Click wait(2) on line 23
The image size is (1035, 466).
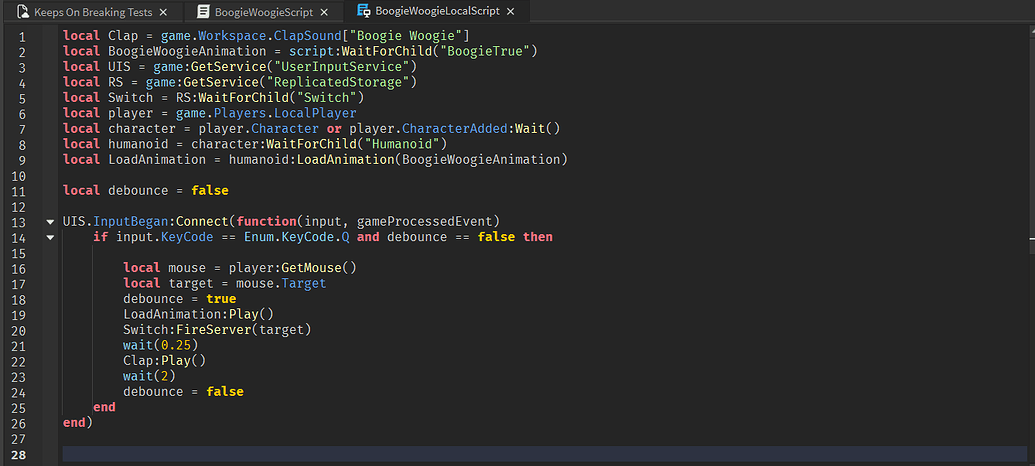pyautogui.click(x=149, y=376)
